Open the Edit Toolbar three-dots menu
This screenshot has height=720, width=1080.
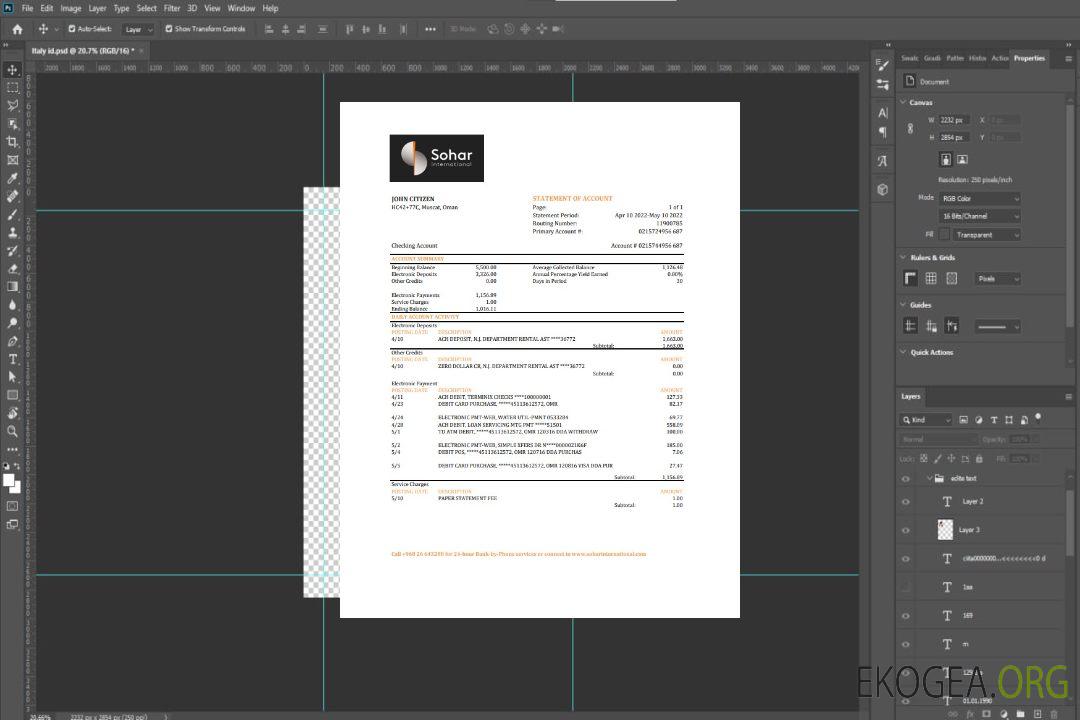(x=12, y=449)
